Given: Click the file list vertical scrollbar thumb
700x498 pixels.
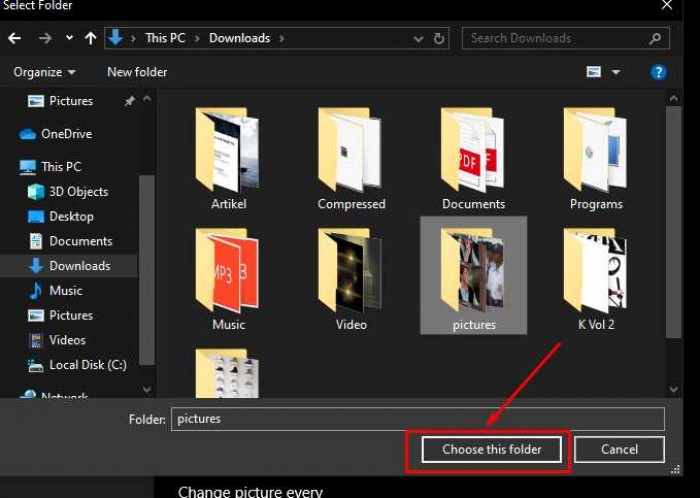Looking at the screenshot, I should [674, 222].
